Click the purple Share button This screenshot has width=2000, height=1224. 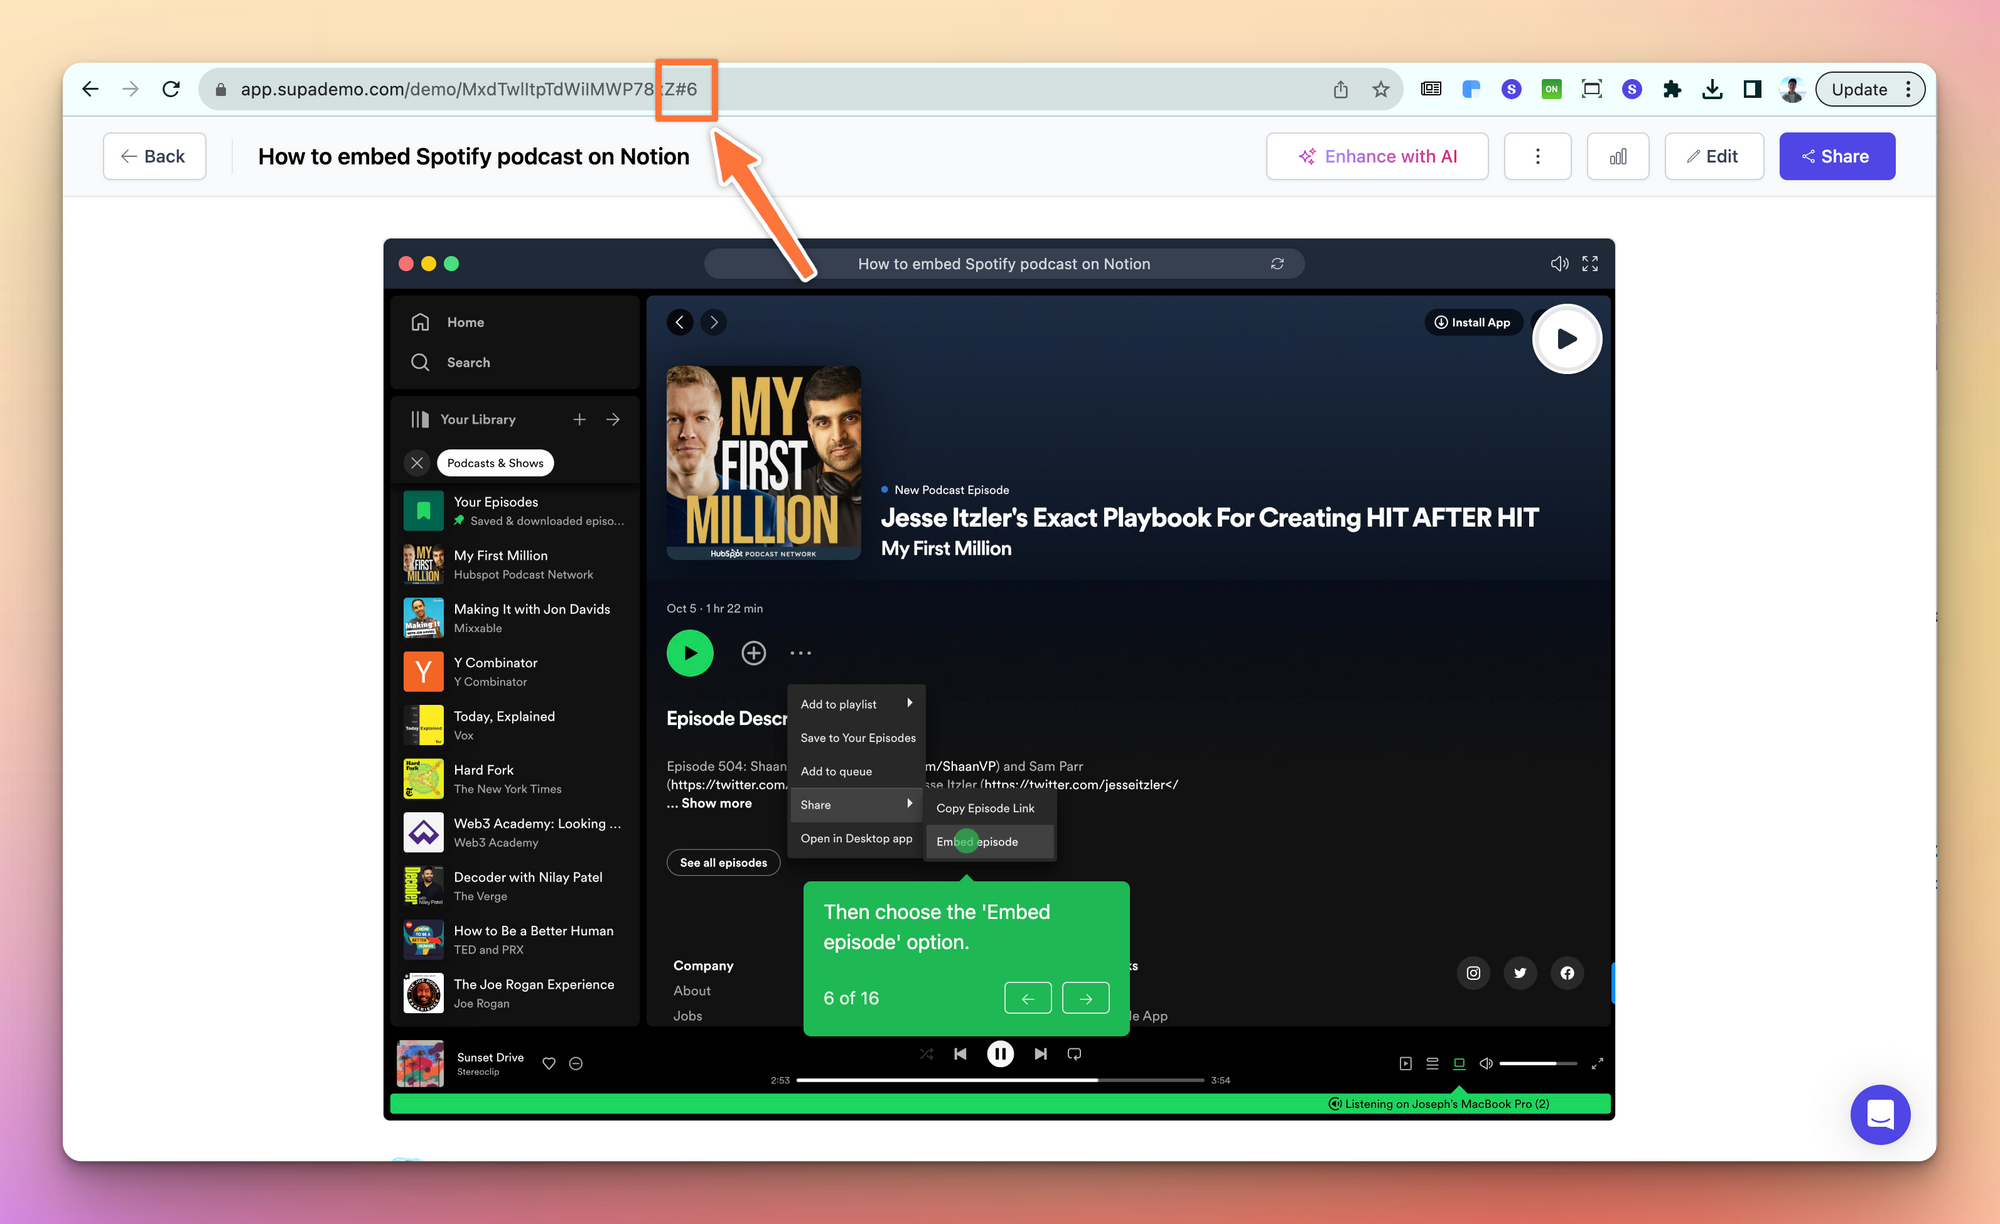pos(1837,156)
